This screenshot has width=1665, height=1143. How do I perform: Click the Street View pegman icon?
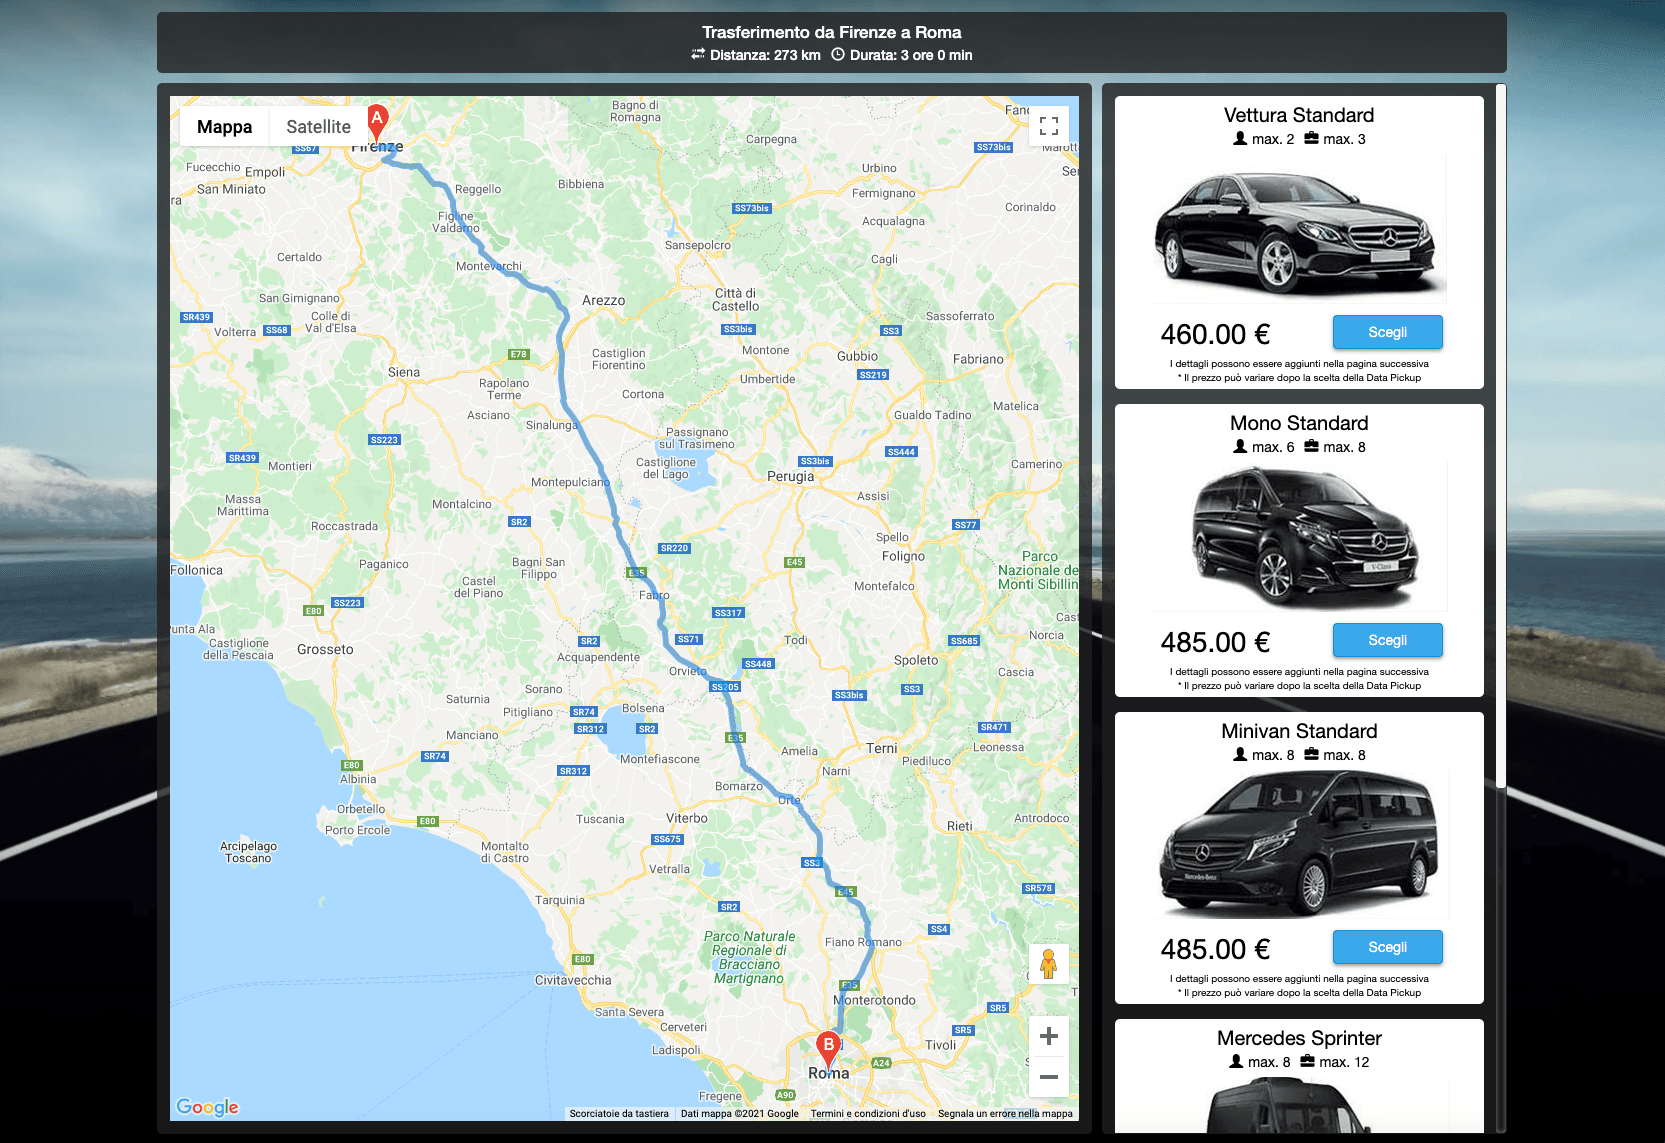pyautogui.click(x=1048, y=964)
